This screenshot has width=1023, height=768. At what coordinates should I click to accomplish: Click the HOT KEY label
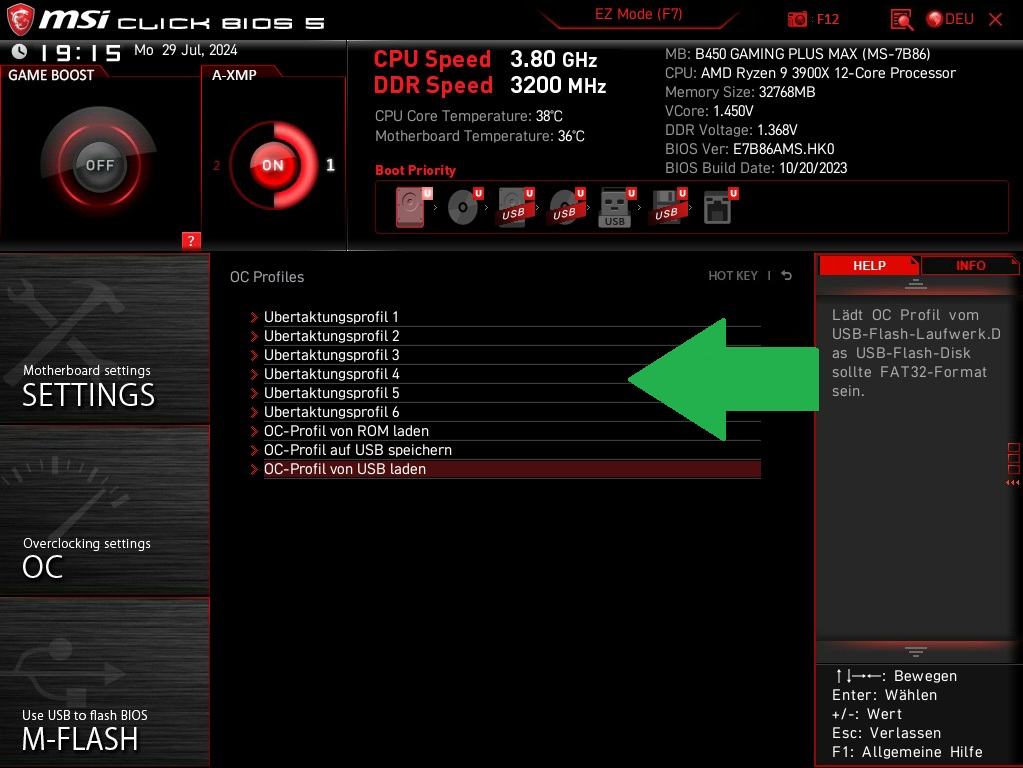733,276
